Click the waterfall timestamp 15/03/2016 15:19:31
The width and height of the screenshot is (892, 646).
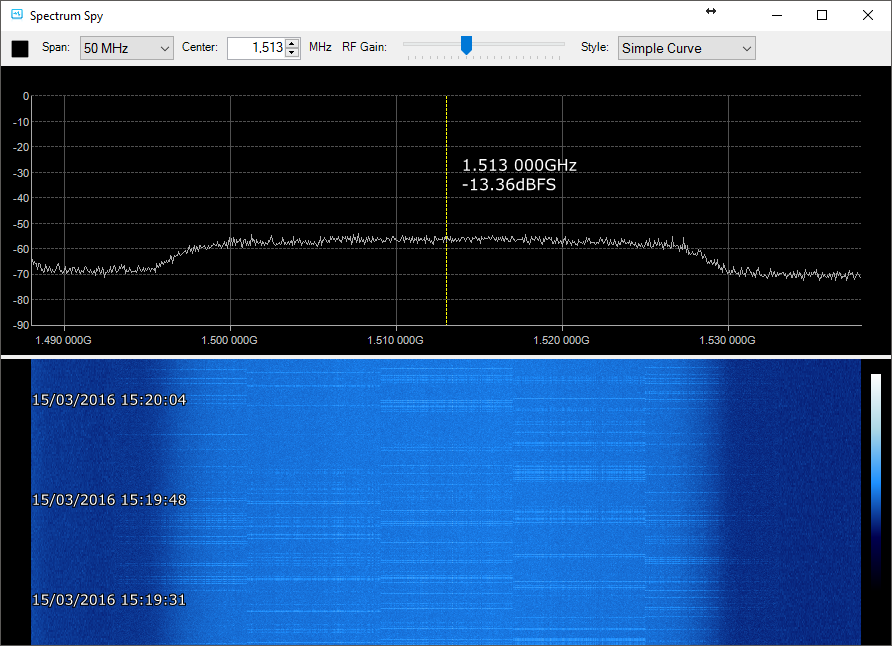[109, 600]
